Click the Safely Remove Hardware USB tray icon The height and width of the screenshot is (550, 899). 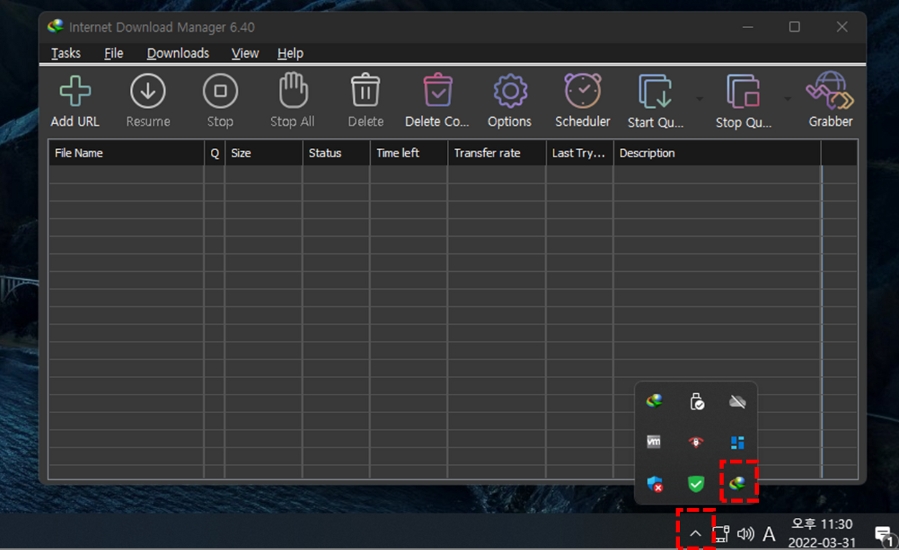pyautogui.click(x=696, y=401)
